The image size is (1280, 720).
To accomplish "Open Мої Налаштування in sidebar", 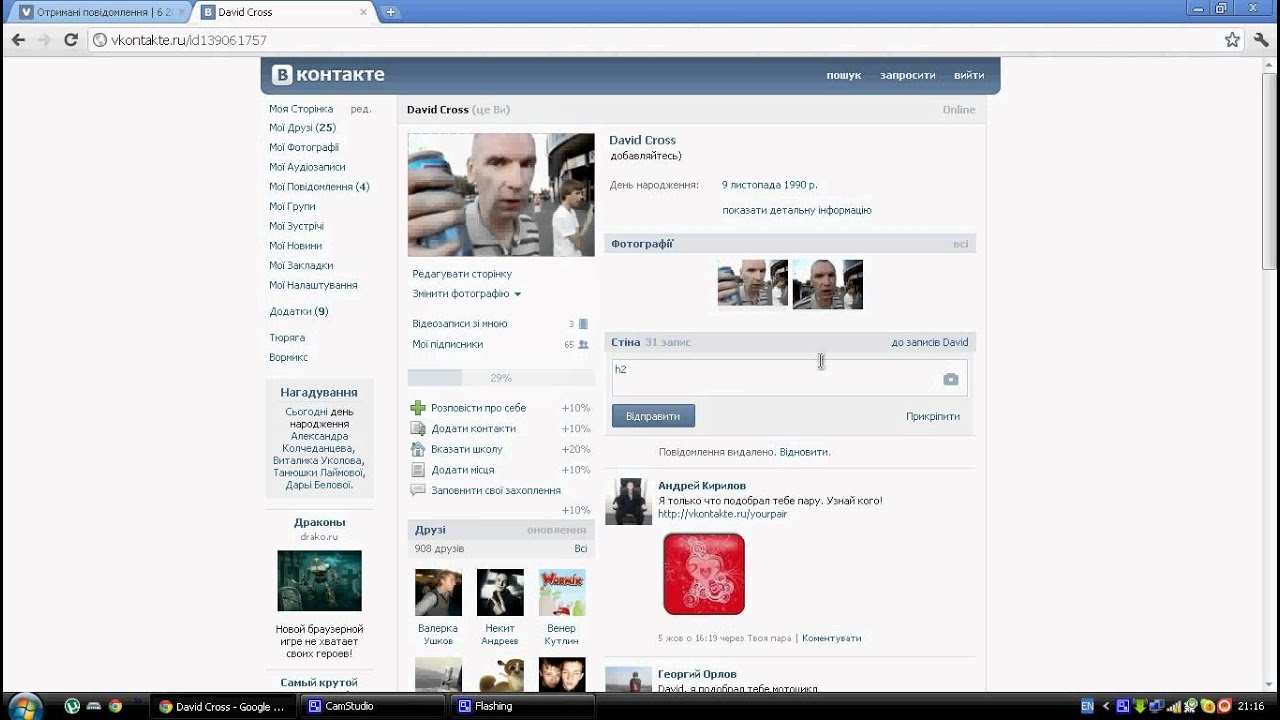I will click(x=313, y=285).
